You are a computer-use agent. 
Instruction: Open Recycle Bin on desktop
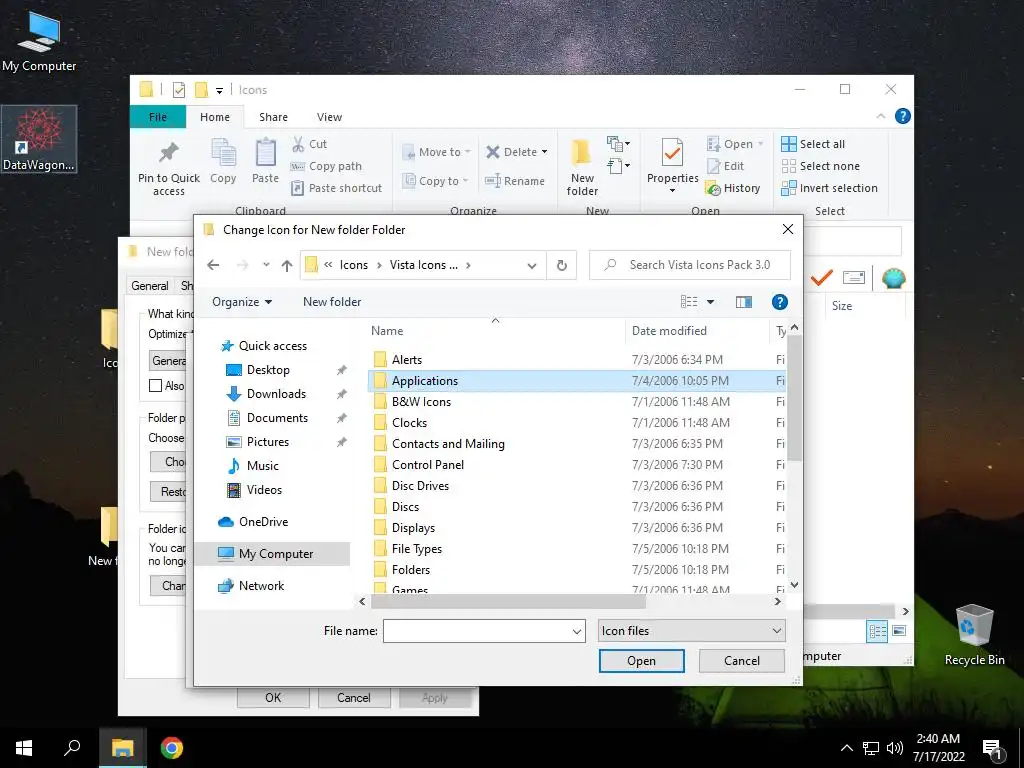pyautogui.click(x=974, y=634)
